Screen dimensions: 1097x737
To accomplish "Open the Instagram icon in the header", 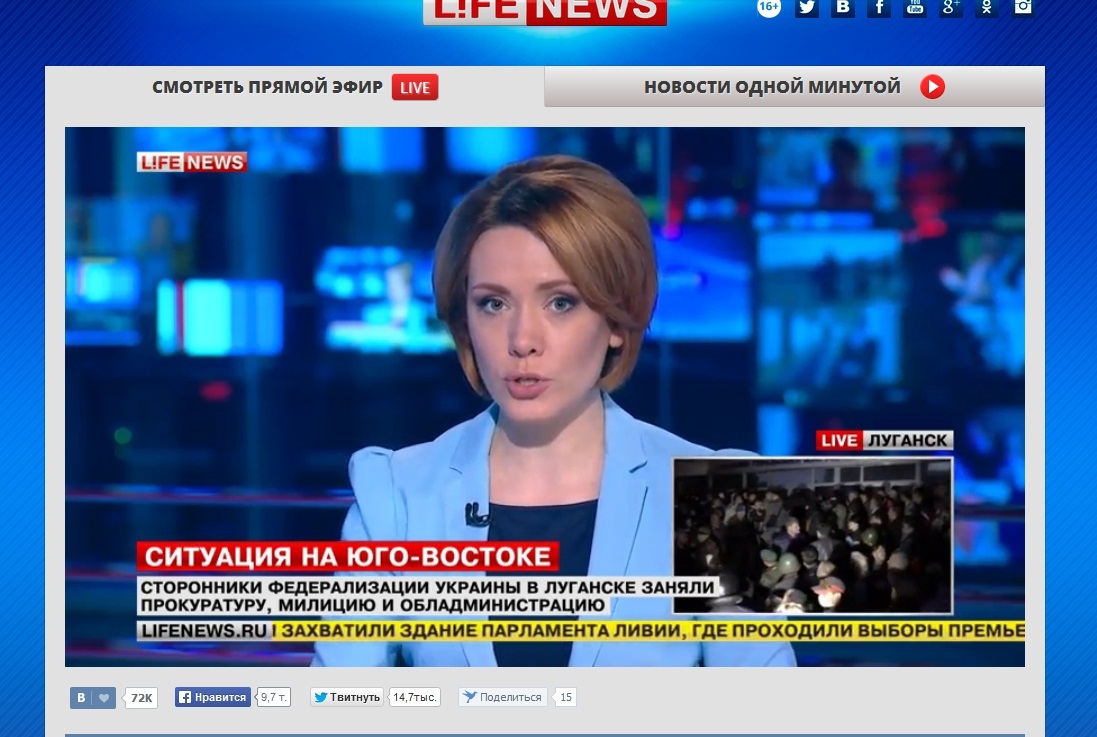I will pos(1023,8).
